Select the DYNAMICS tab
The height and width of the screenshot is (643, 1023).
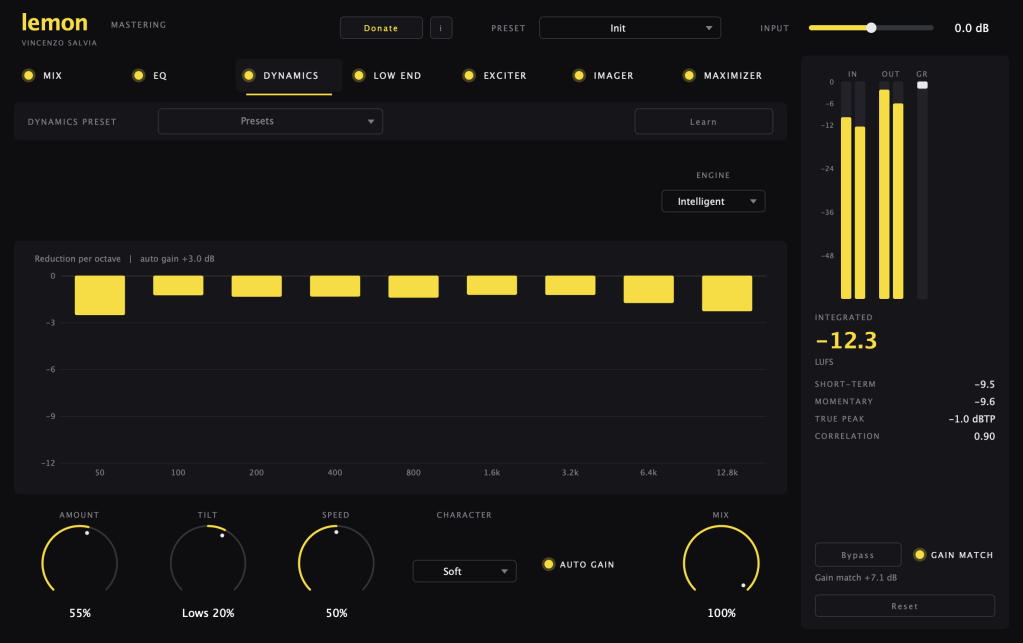pyautogui.click(x=291, y=76)
